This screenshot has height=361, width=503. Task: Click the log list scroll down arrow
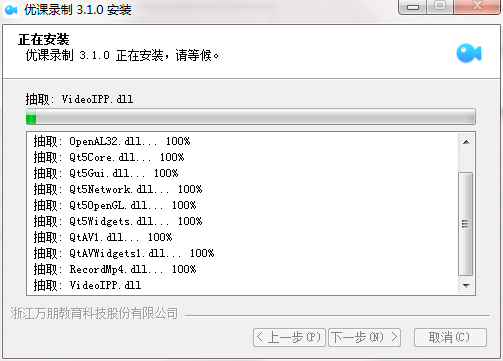pyautogui.click(x=466, y=285)
